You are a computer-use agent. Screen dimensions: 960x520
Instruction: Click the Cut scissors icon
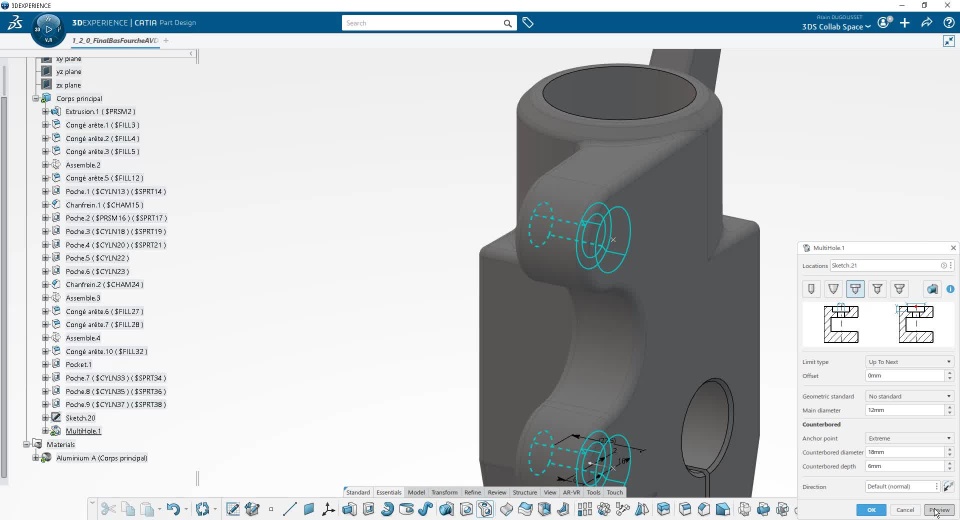[108, 509]
